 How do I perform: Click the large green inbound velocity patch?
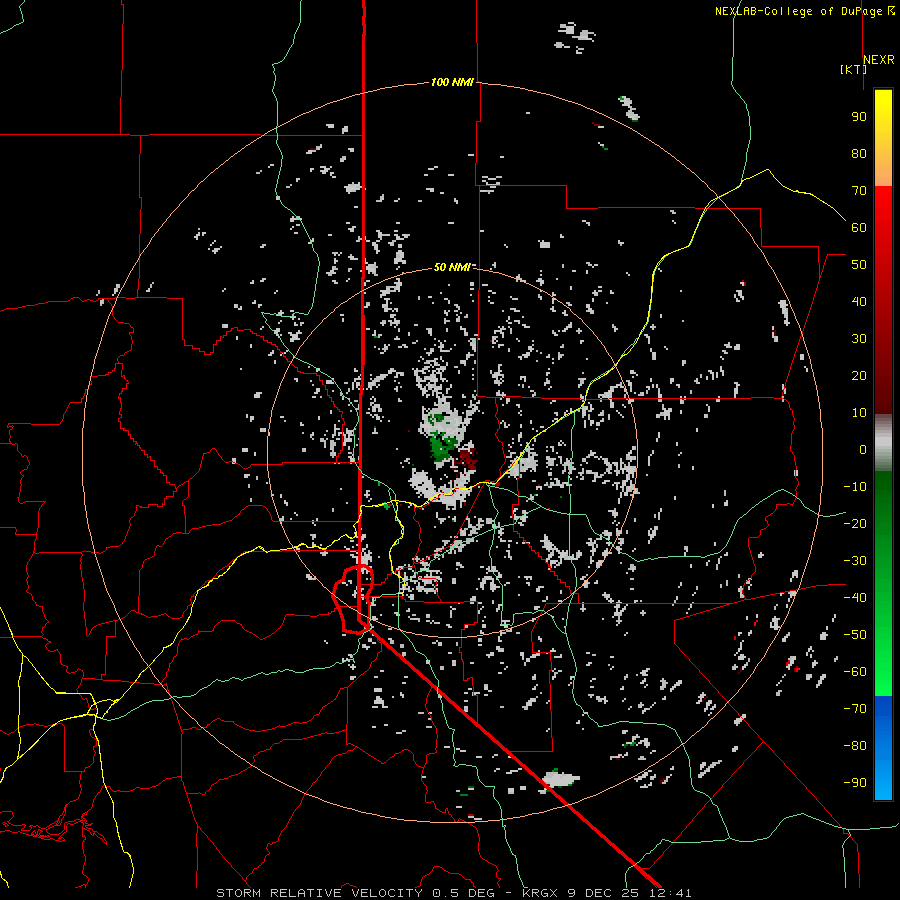tap(443, 448)
